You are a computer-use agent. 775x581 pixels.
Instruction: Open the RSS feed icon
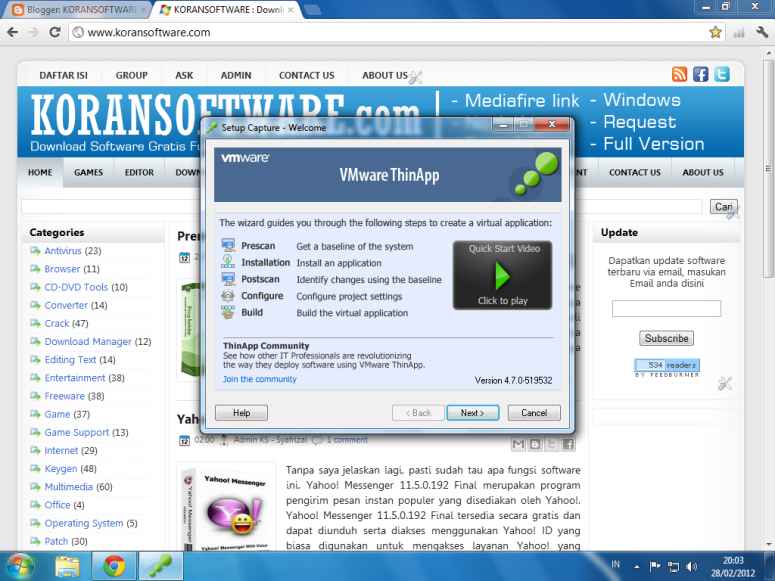(679, 74)
